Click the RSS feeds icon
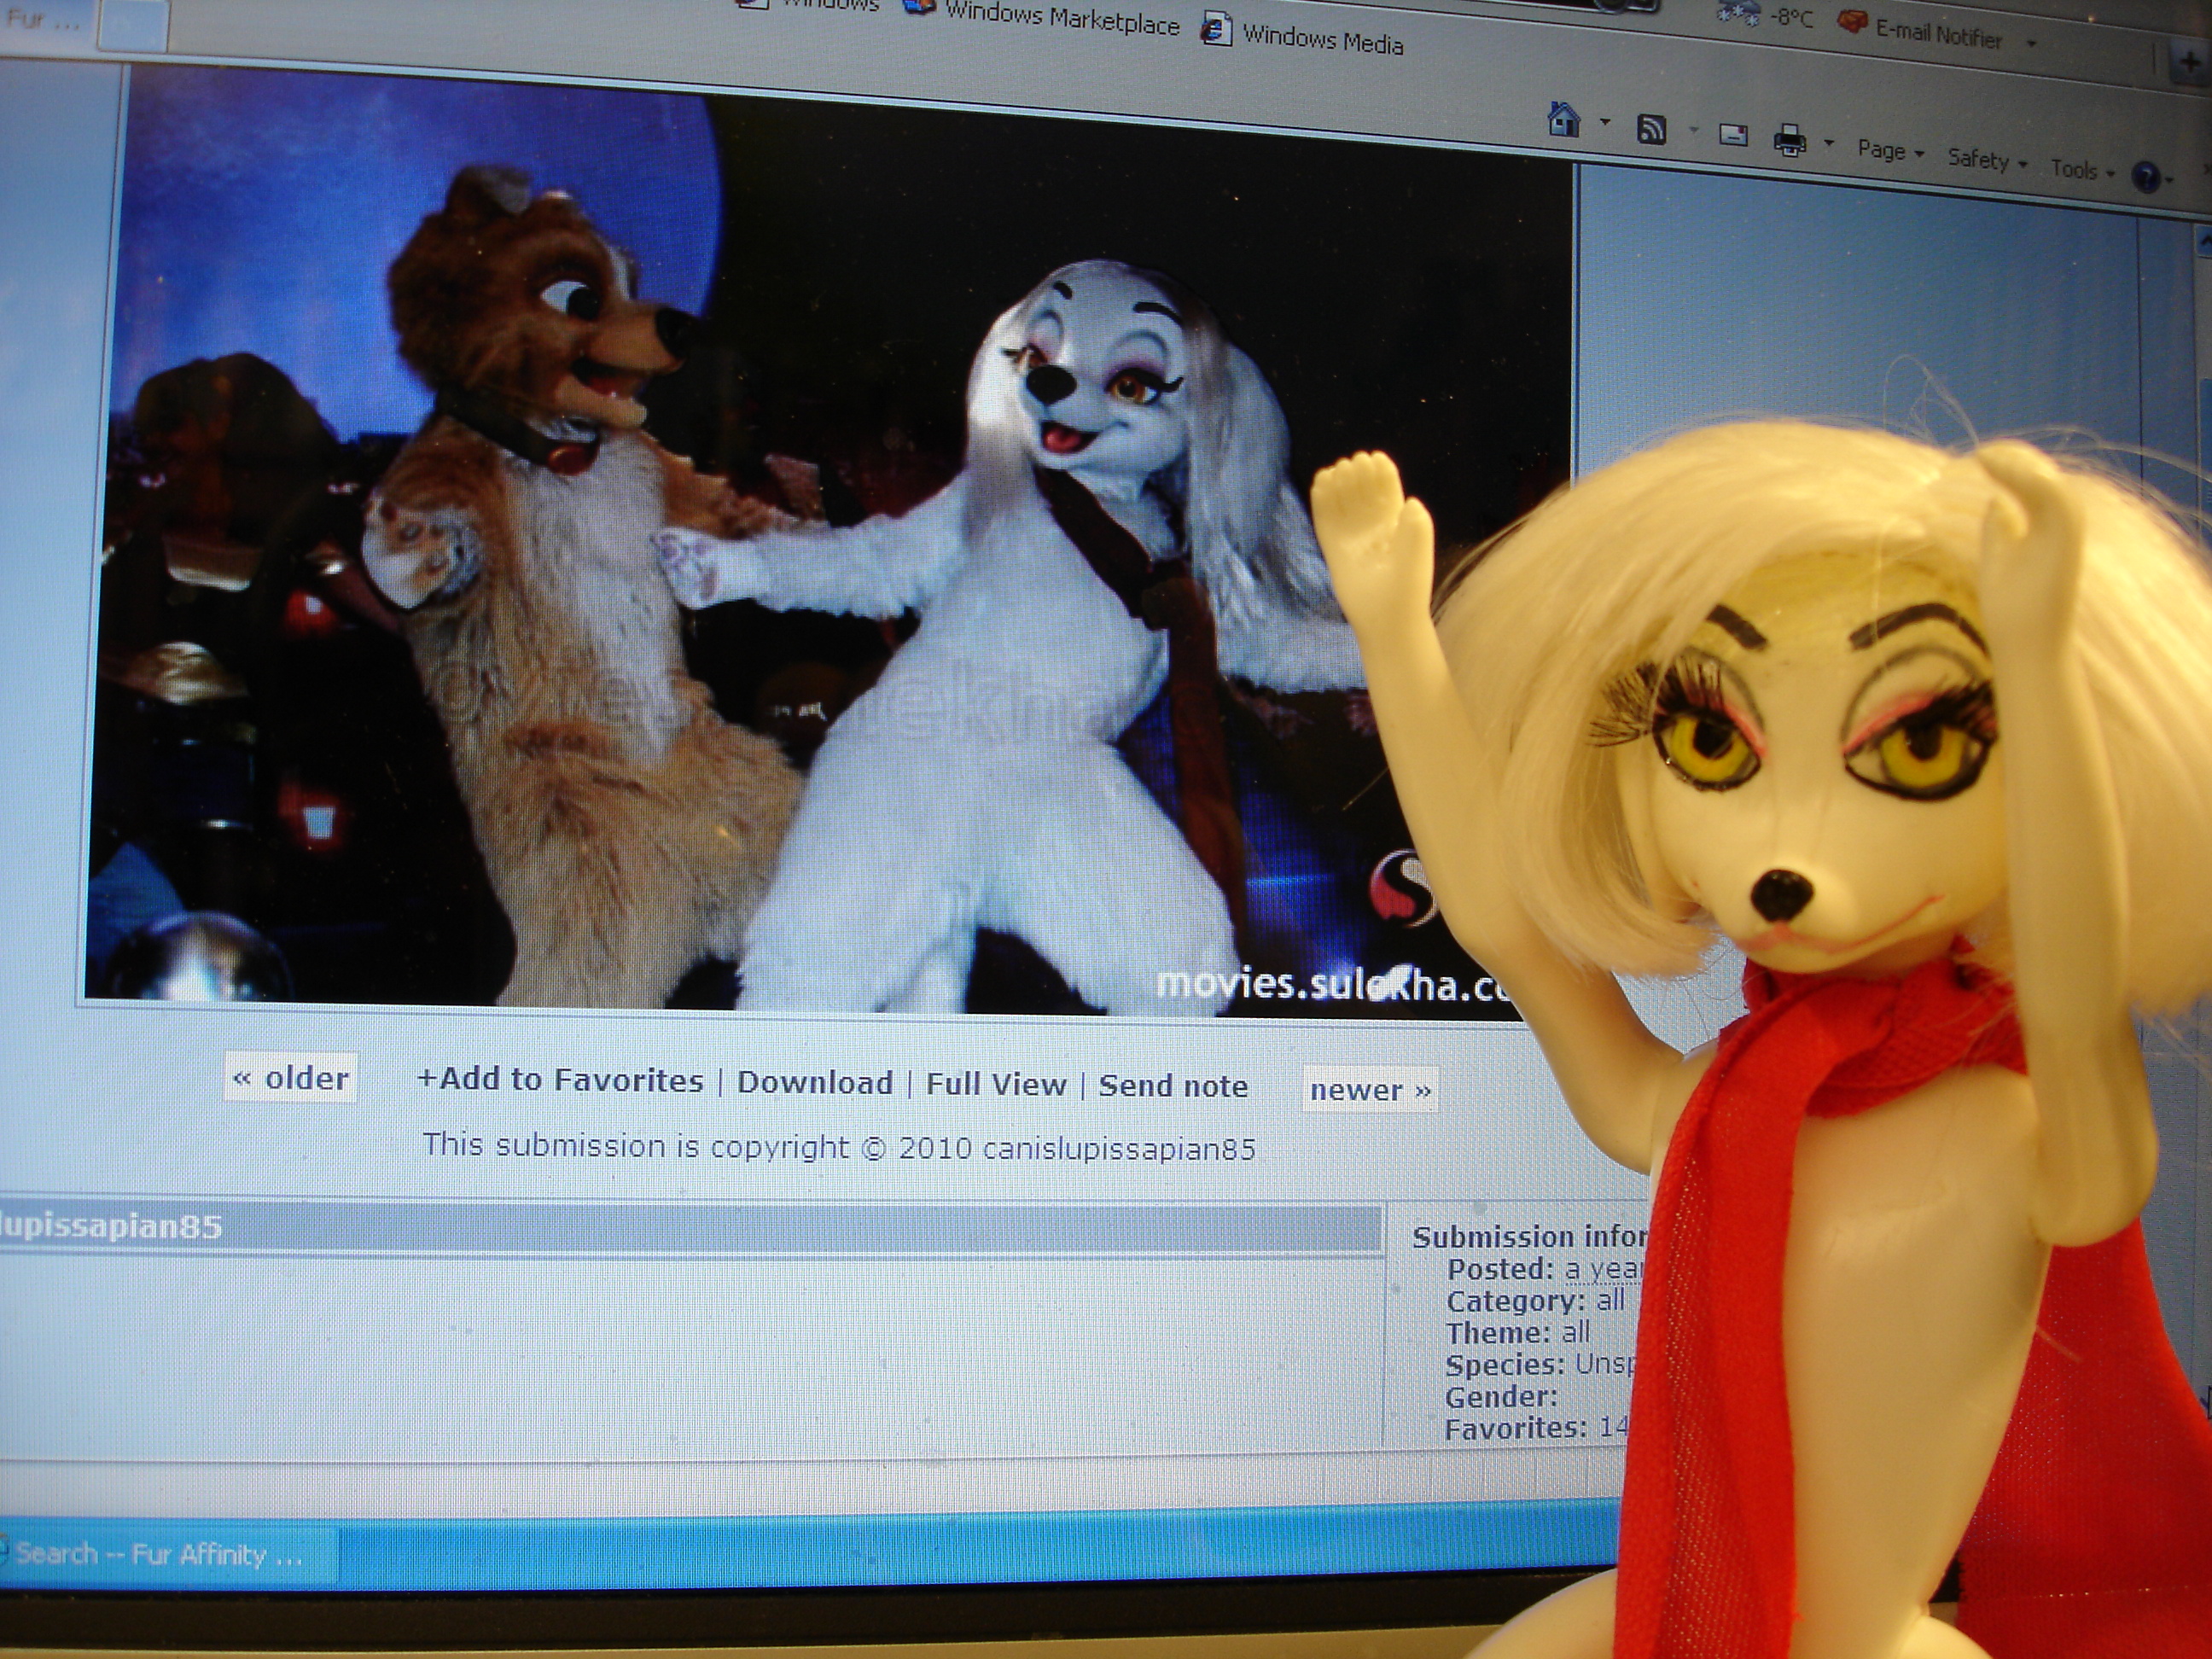This screenshot has height=1659, width=2212. click(1650, 129)
